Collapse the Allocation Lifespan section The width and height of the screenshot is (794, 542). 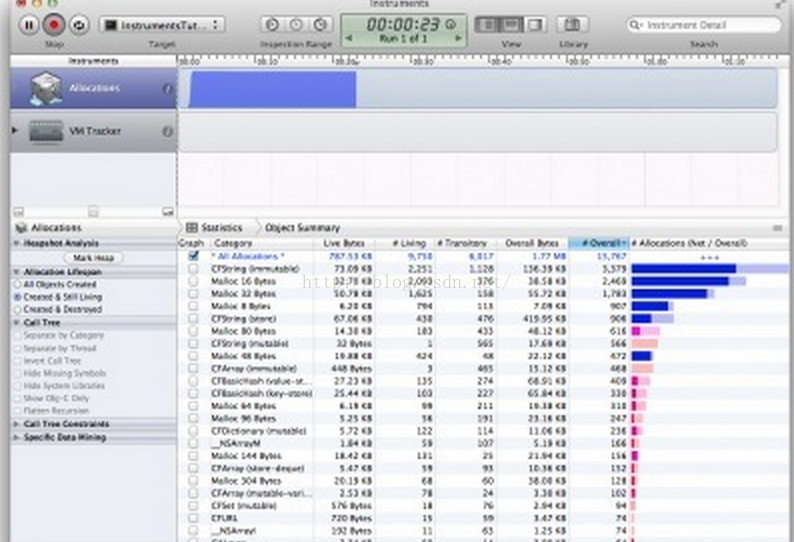pos(16,272)
